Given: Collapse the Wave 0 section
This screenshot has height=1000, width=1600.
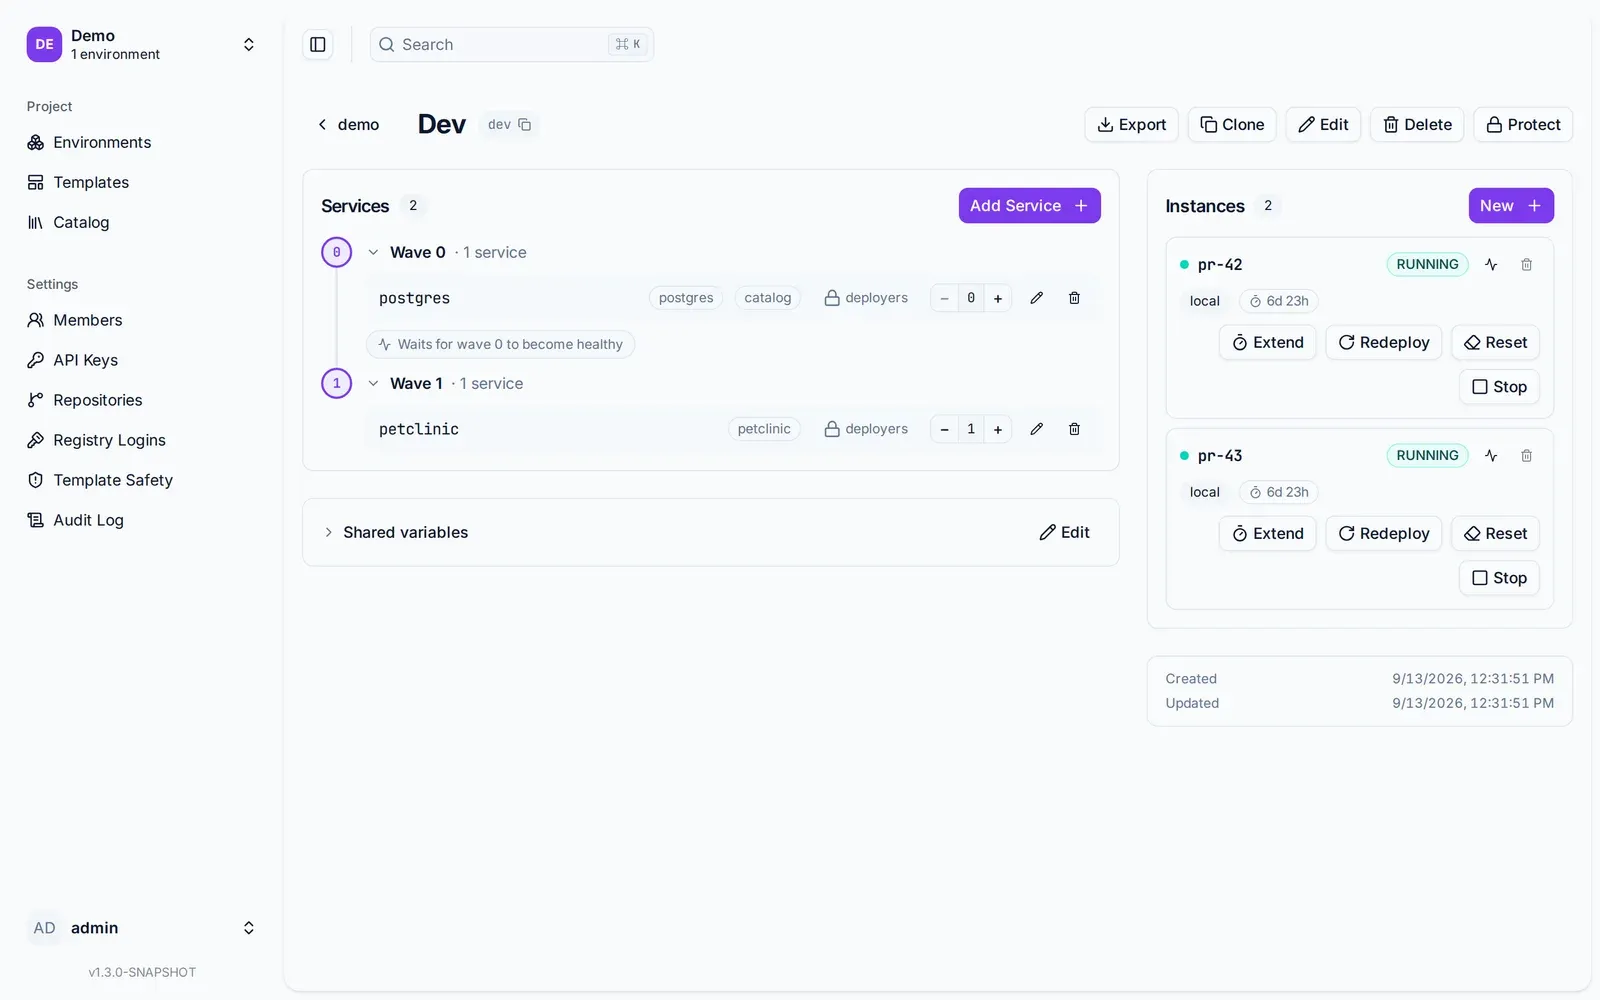Looking at the screenshot, I should 373,252.
